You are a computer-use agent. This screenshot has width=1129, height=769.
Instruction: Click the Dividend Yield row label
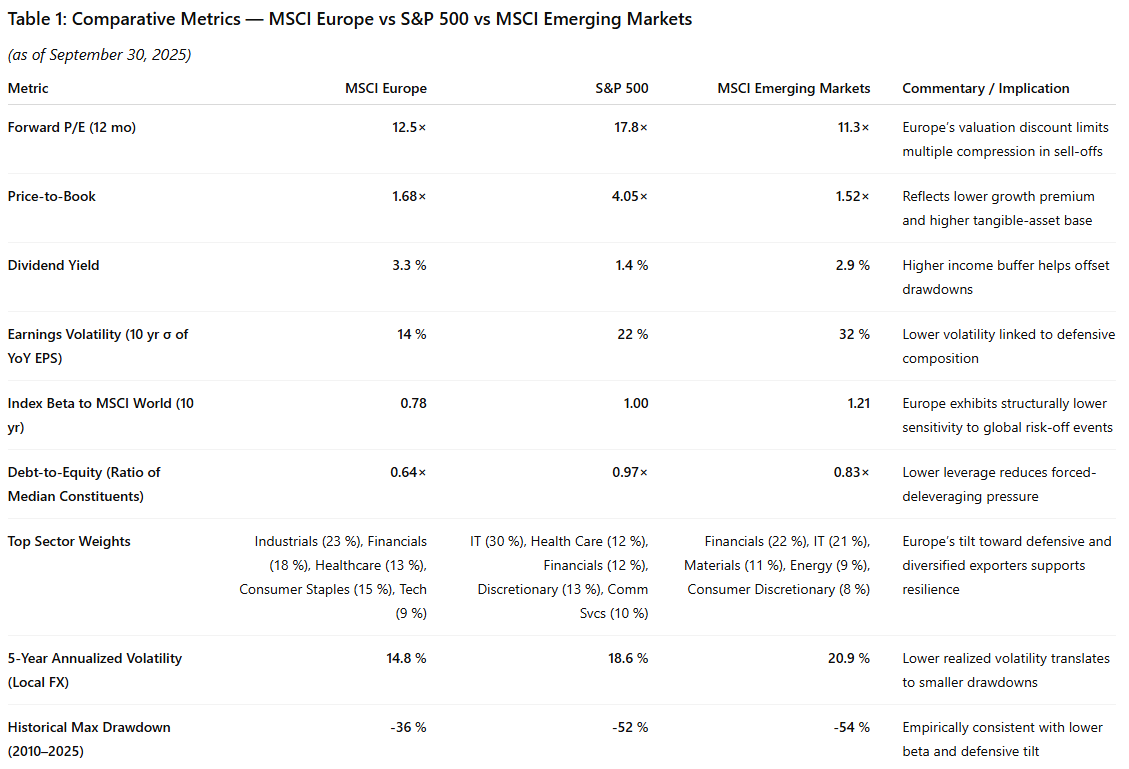53,265
